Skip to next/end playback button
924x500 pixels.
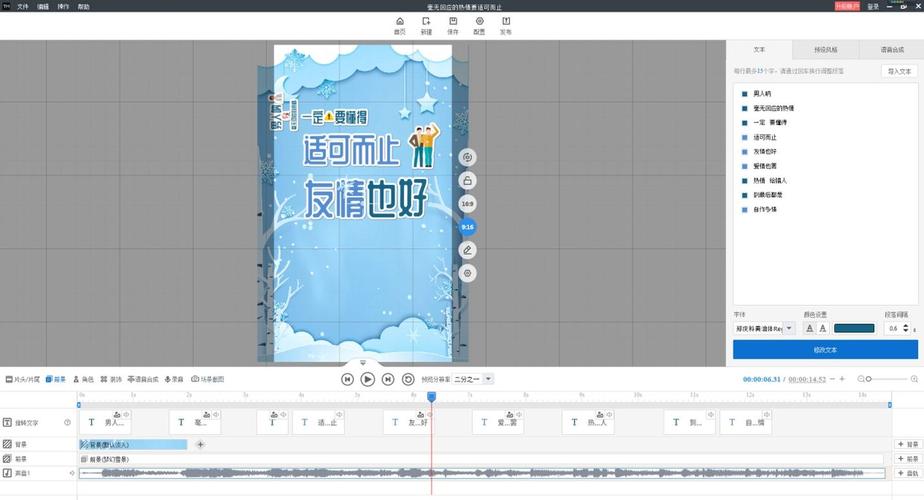pyautogui.click(x=388, y=379)
